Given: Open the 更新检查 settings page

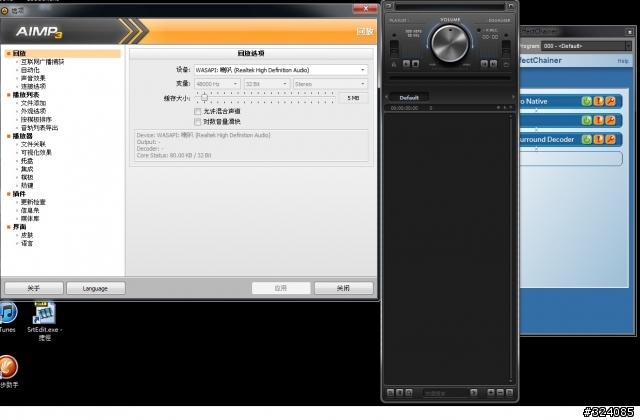Looking at the screenshot, I should point(33,202).
